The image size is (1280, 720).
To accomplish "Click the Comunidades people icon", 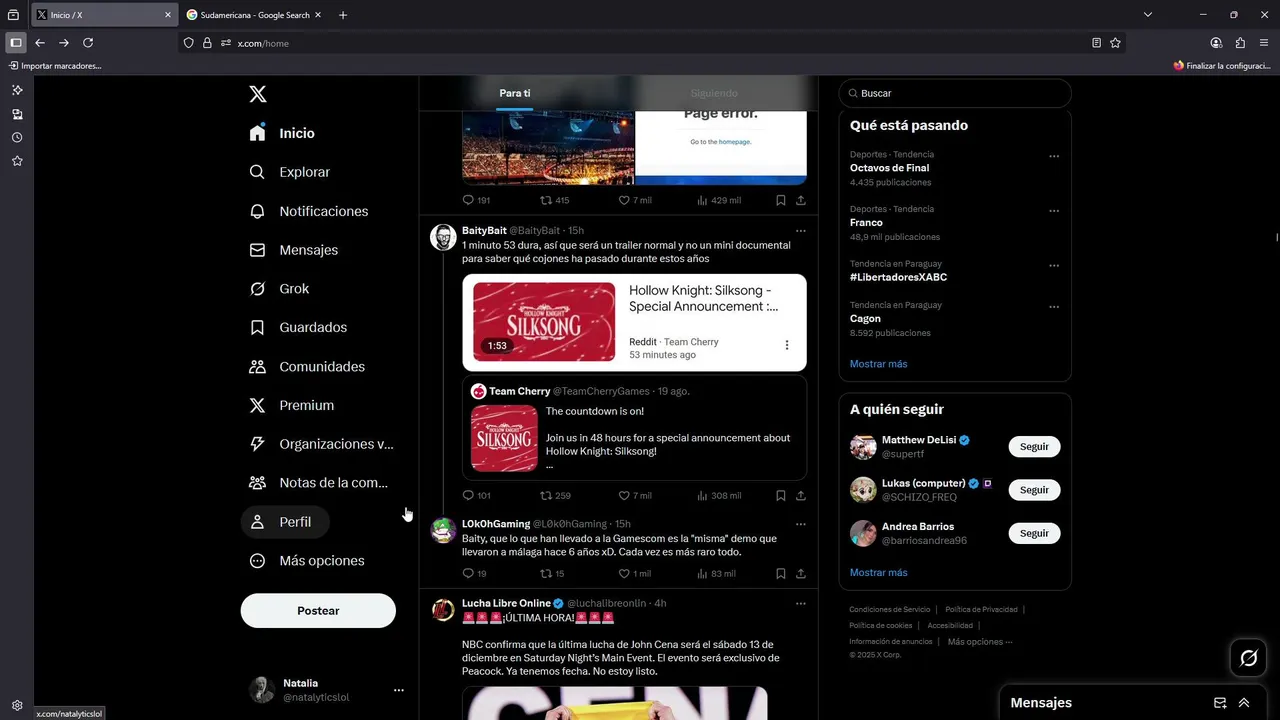I will [x=257, y=366].
